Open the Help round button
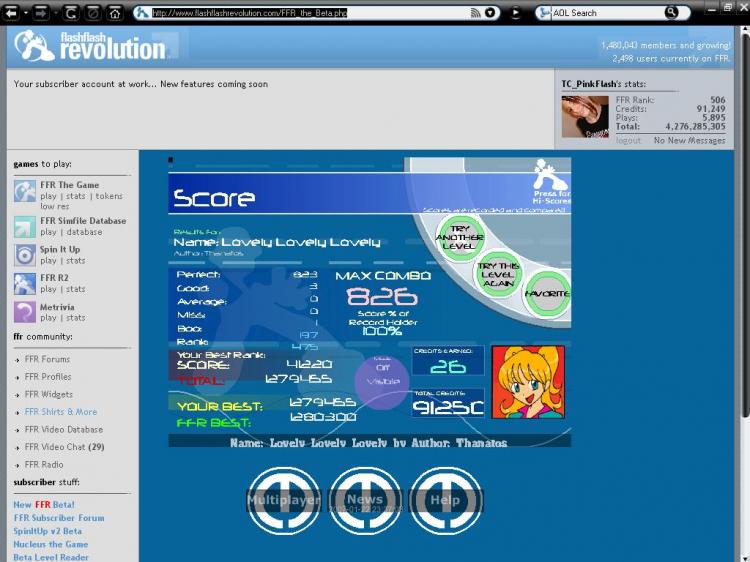750x562 pixels. pos(445,500)
